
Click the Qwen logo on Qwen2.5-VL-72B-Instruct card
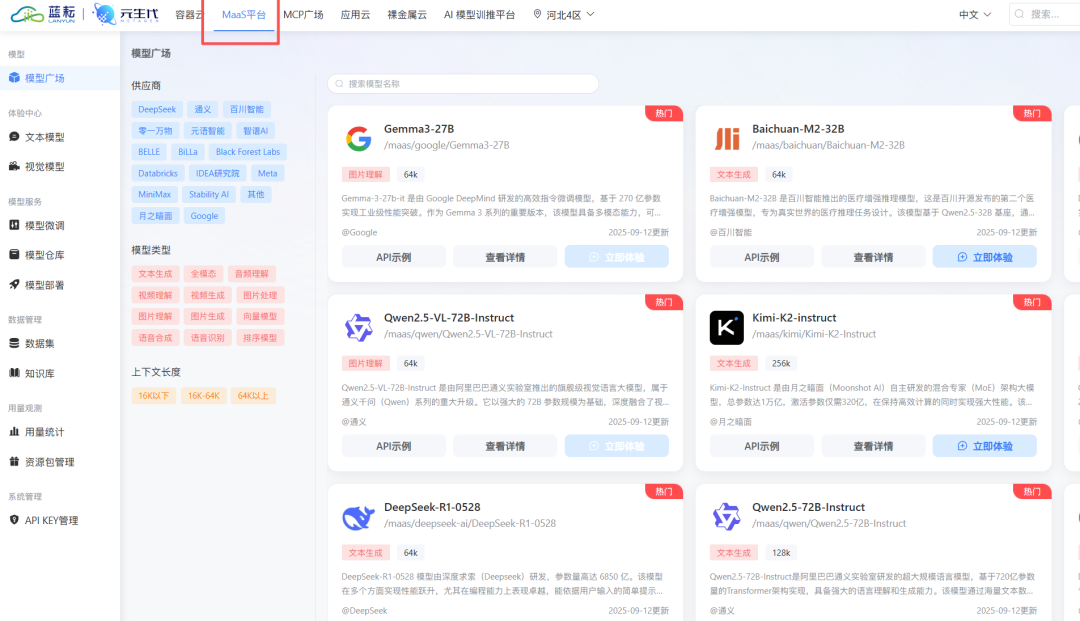point(358,327)
